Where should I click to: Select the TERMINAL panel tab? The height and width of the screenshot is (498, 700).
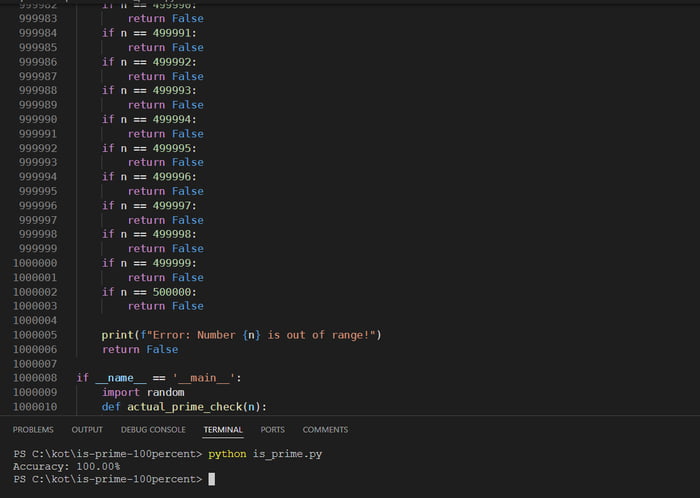click(223, 430)
